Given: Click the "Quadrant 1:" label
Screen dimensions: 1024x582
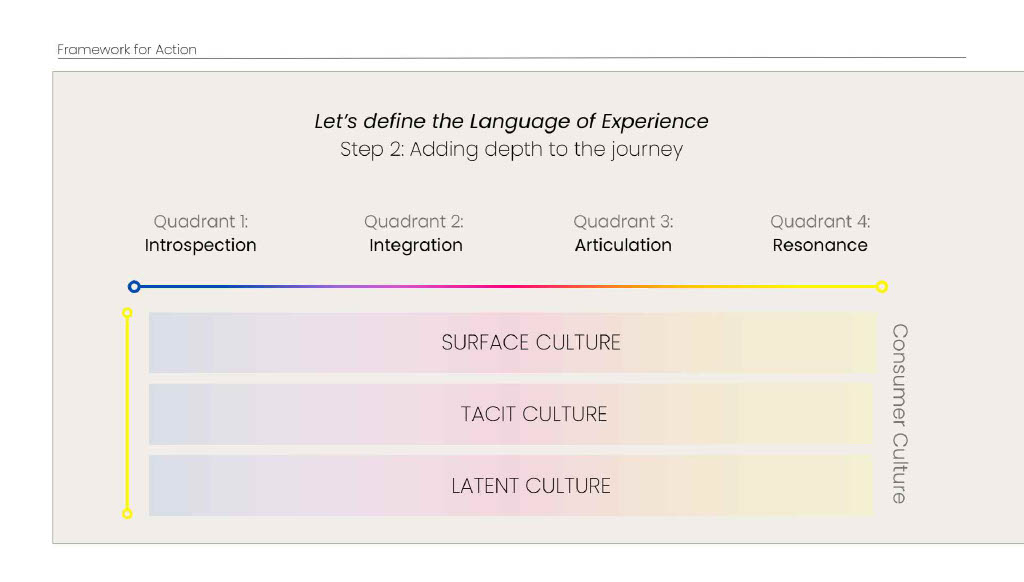Looking at the screenshot, I should 201,221.
